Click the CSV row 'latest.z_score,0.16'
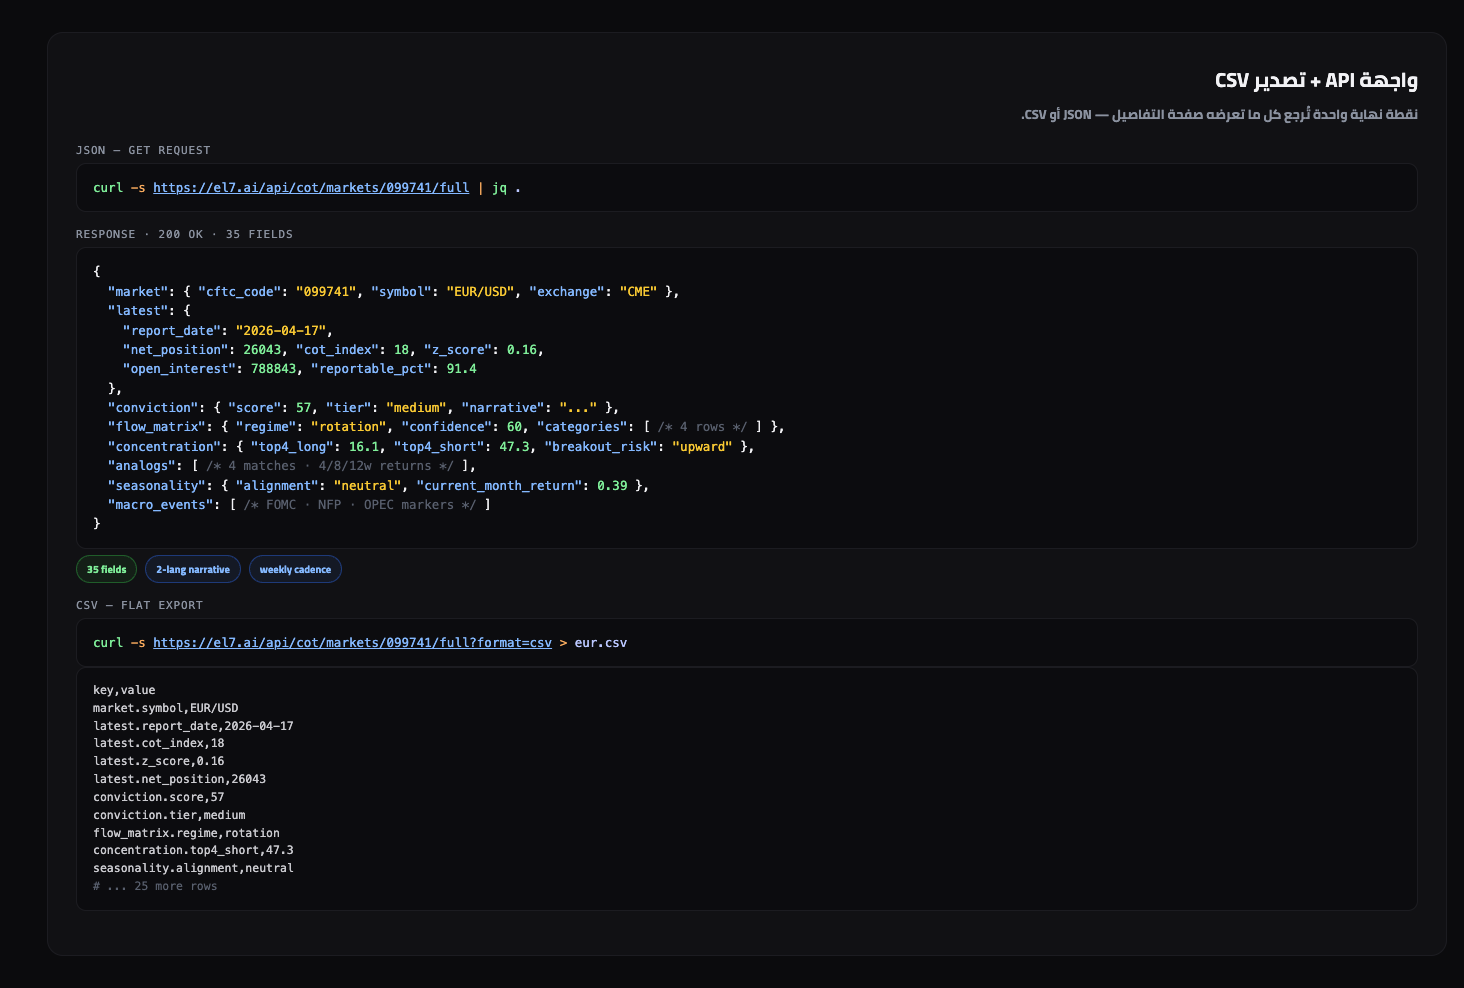The width and height of the screenshot is (1464, 988). click(159, 761)
